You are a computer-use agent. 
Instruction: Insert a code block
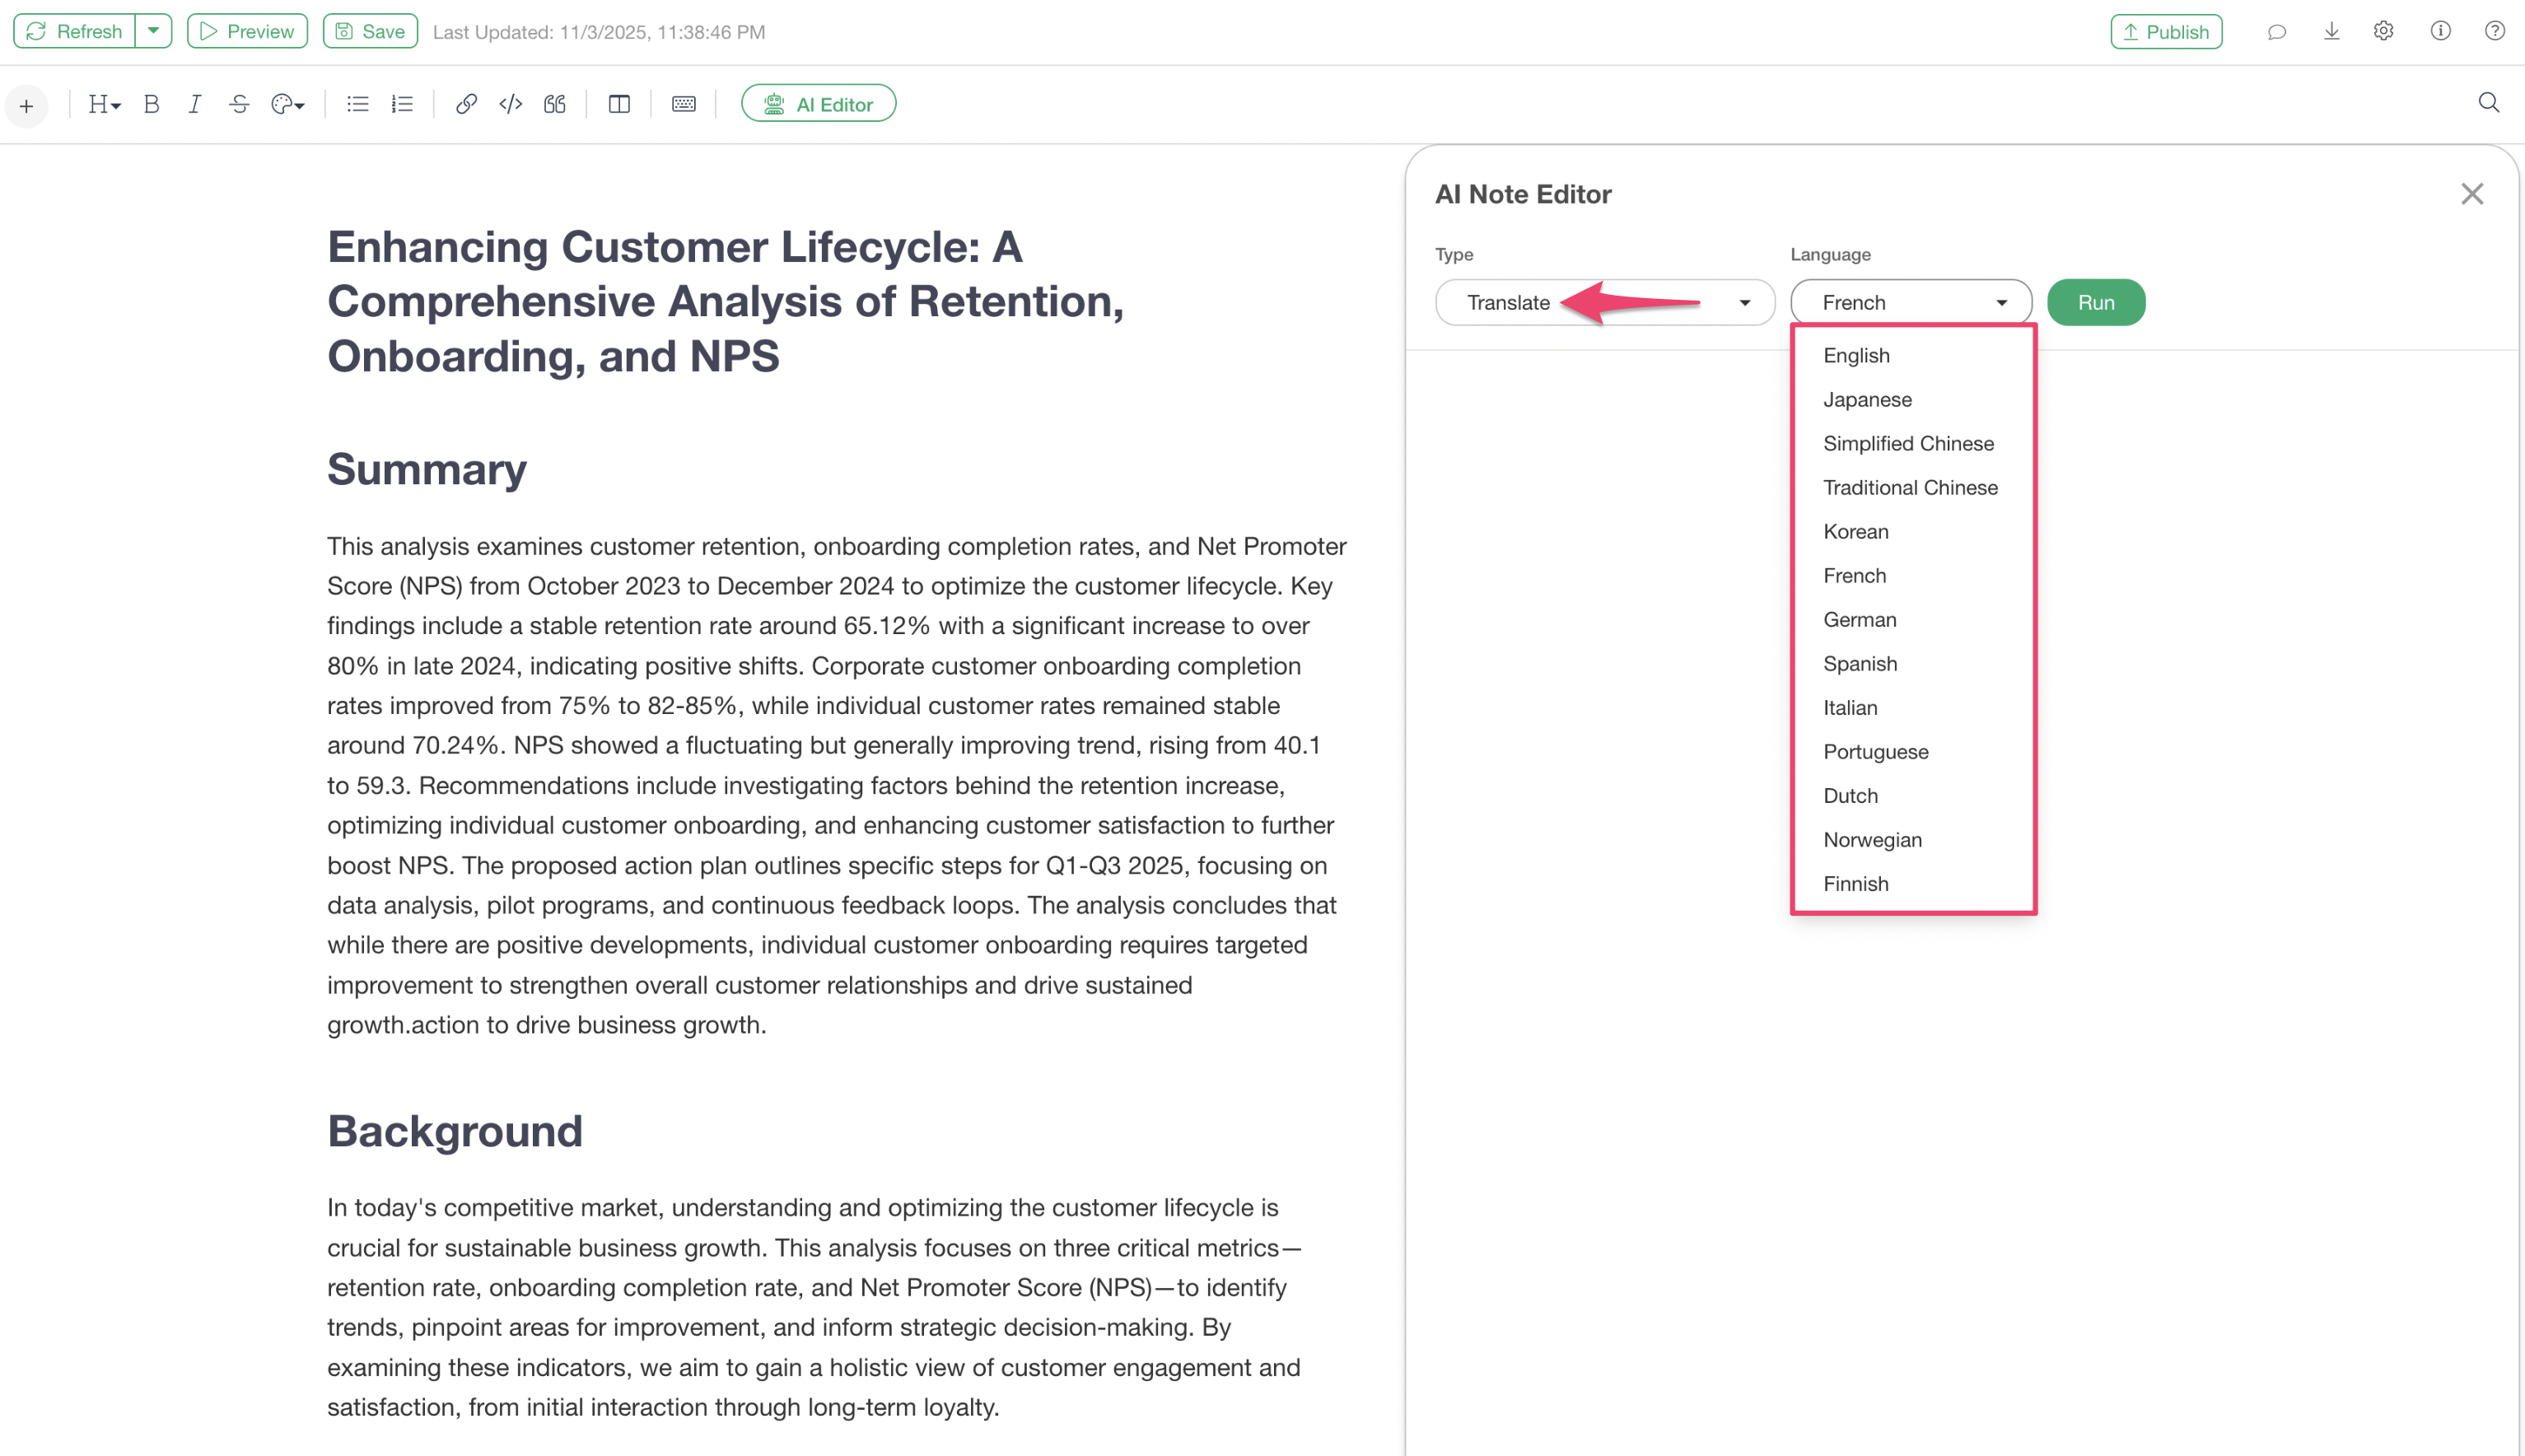tap(510, 104)
